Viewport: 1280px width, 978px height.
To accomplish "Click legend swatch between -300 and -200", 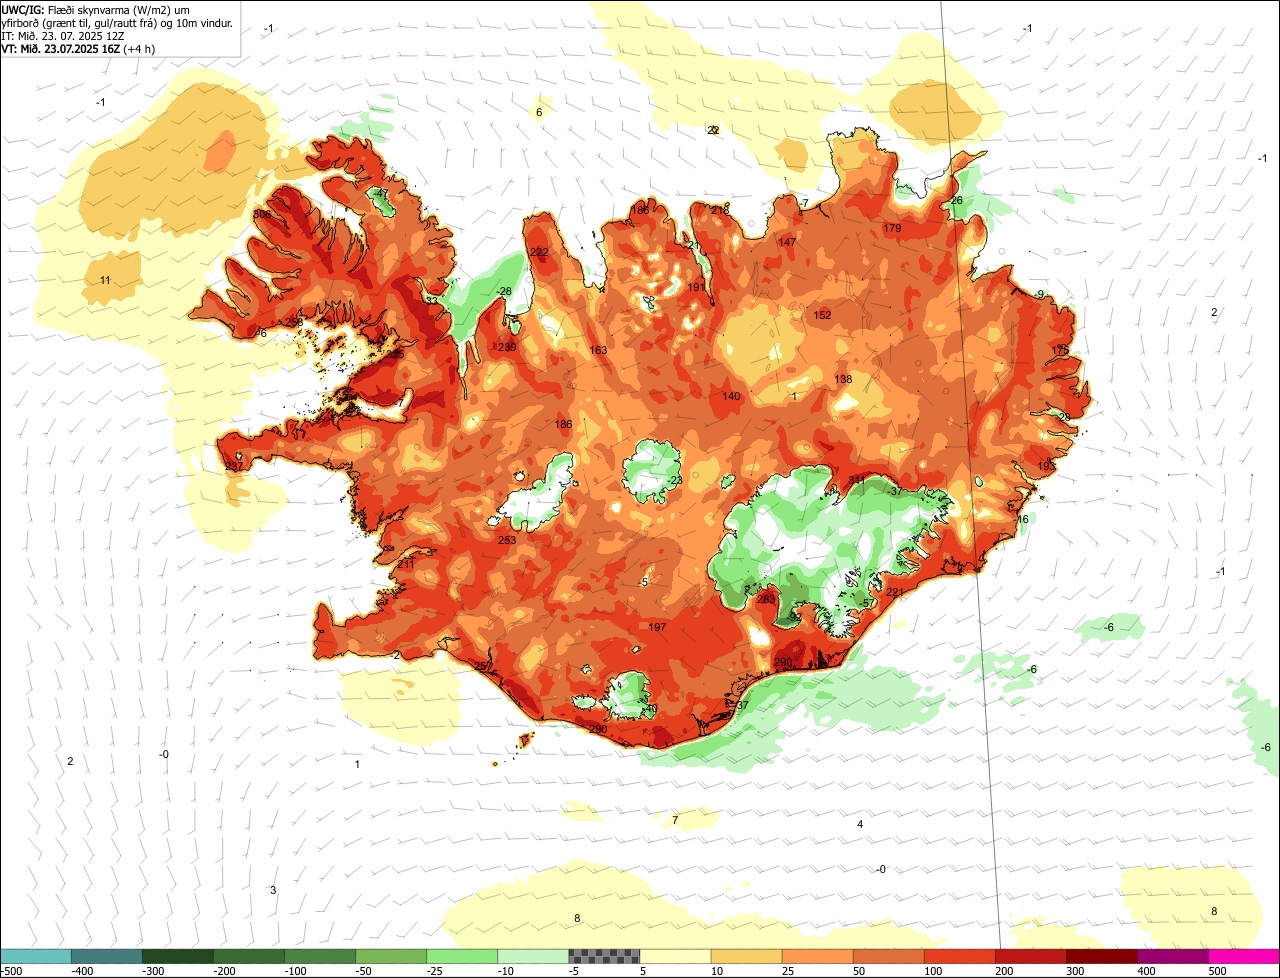I will (x=178, y=956).
